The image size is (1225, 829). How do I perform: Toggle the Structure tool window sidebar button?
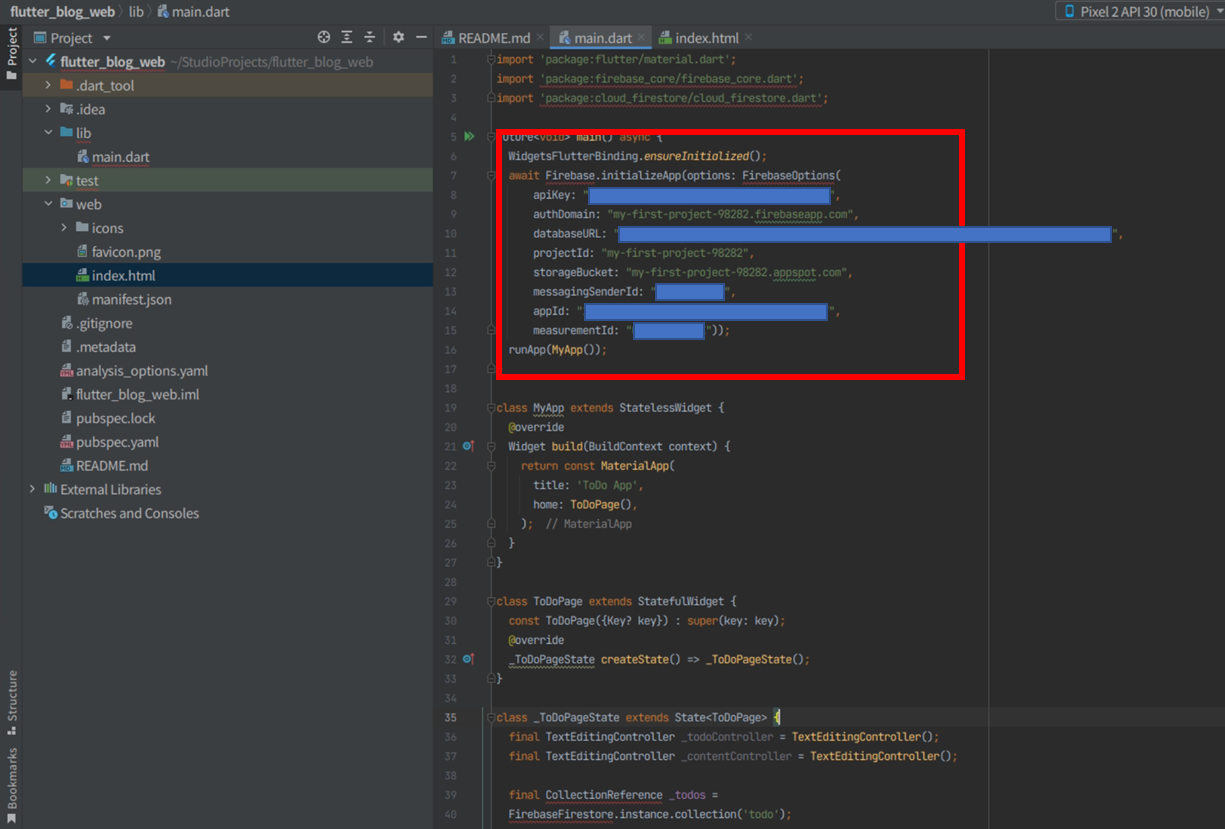[x=12, y=702]
